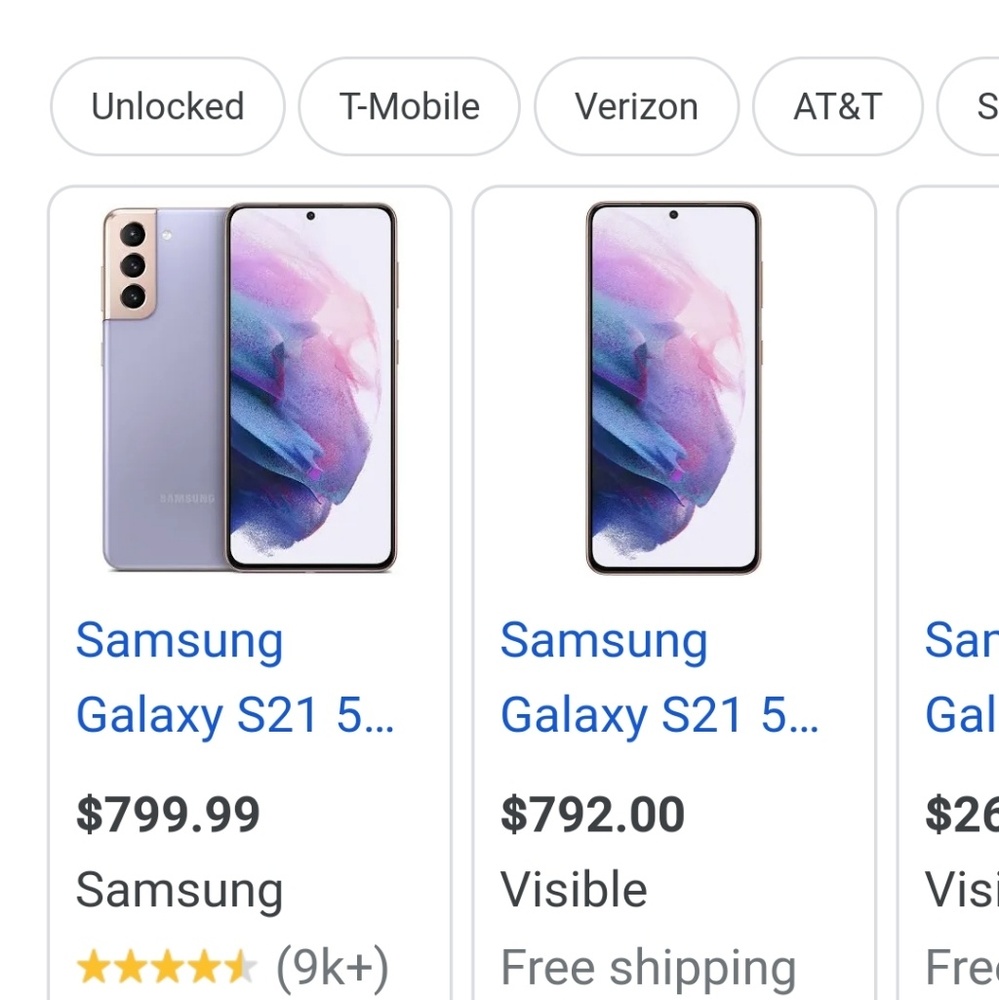Apply the Verizon filter chip

click(636, 106)
